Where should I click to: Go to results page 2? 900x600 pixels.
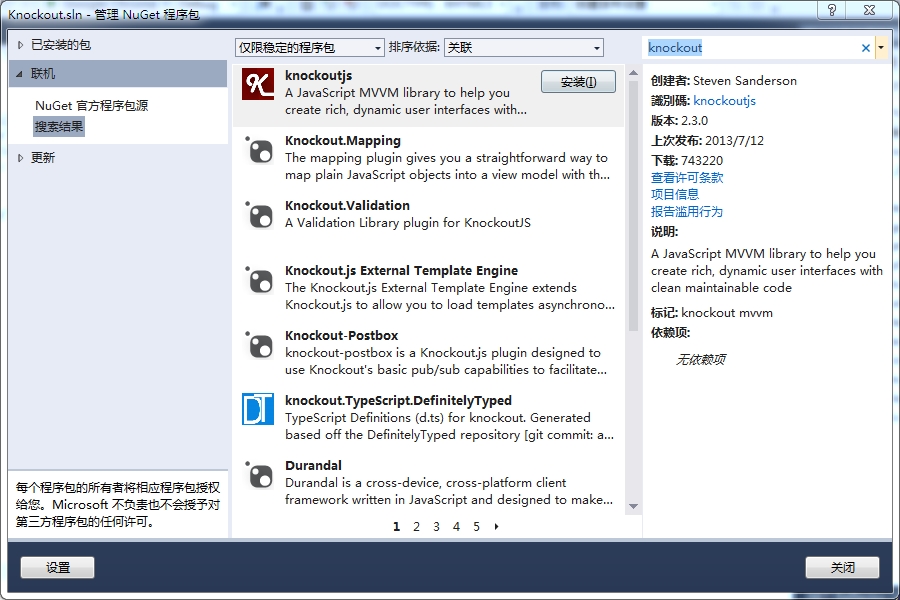click(416, 527)
